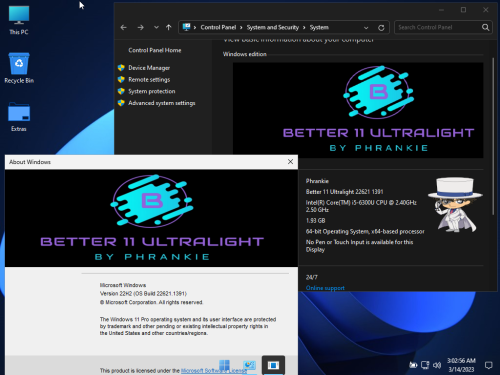Open taskbar clock showing 3:02:56 AM
This screenshot has width=500, height=375.
[461, 365]
